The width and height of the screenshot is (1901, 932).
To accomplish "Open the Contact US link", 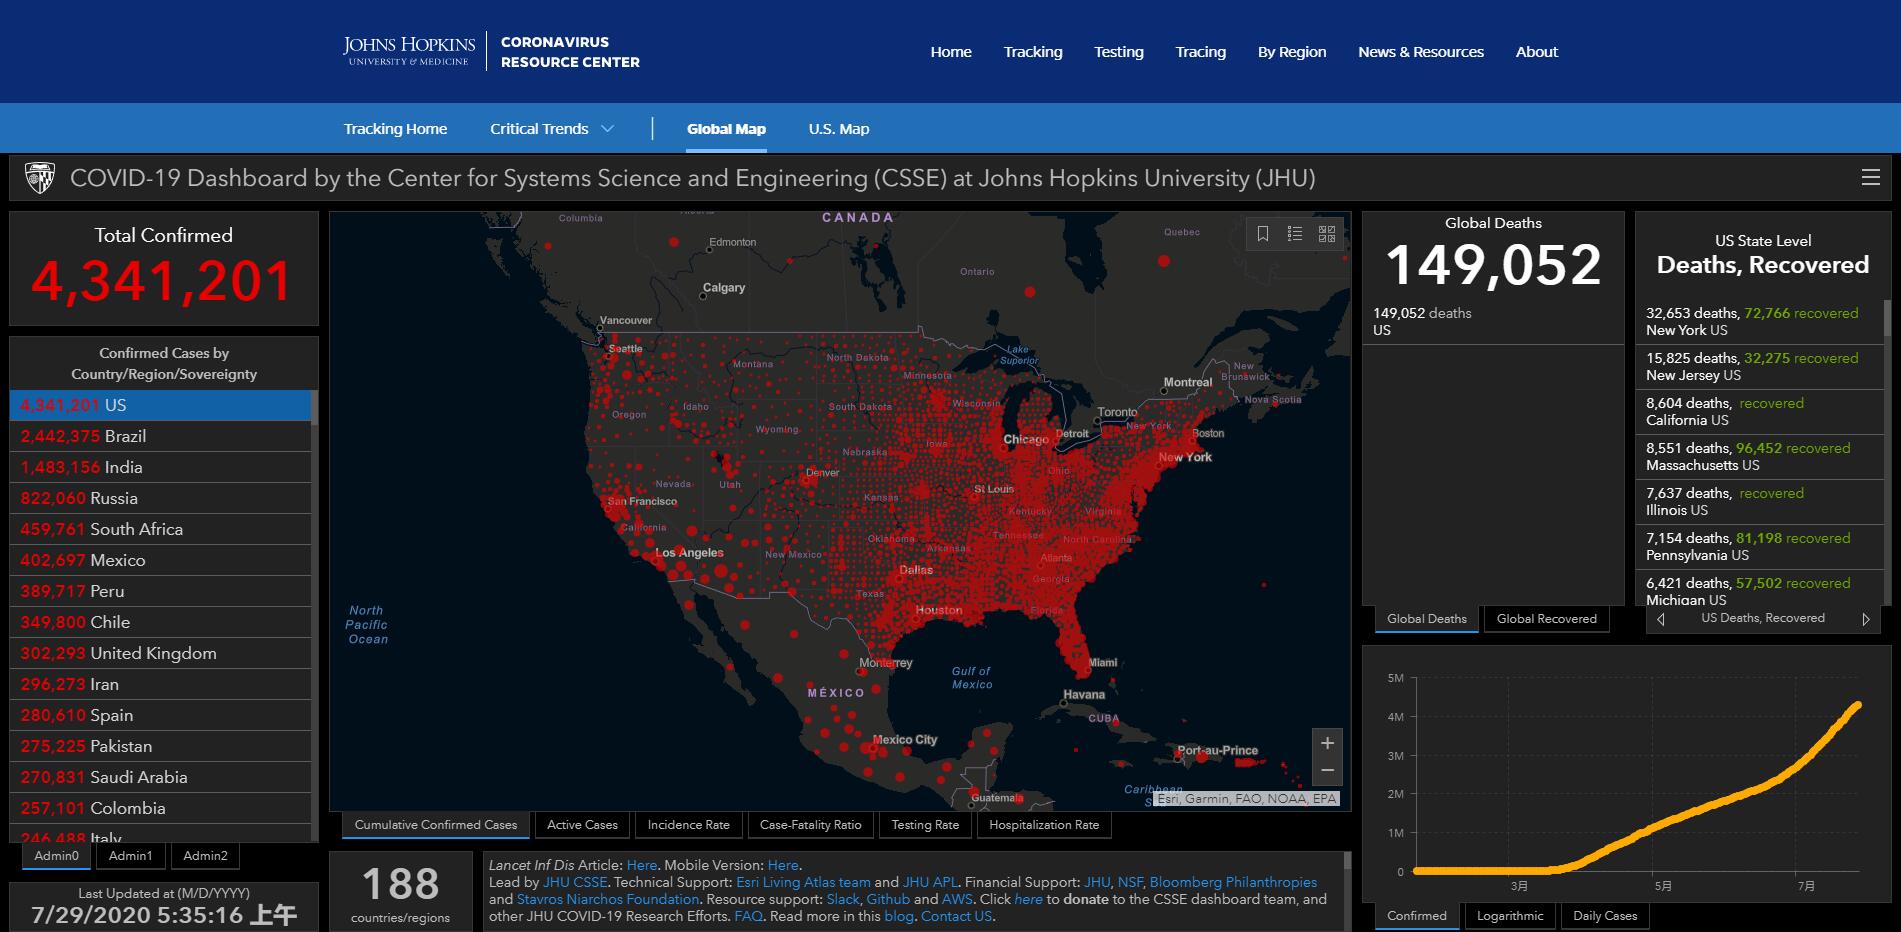I will (956, 916).
